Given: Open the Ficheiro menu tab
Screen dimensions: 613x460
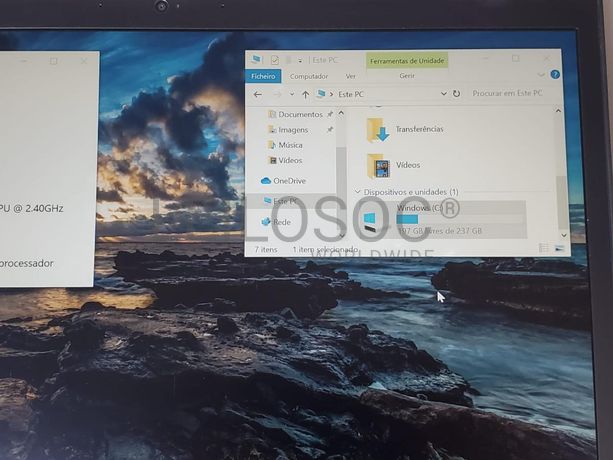Looking at the screenshot, I should tap(263, 76).
